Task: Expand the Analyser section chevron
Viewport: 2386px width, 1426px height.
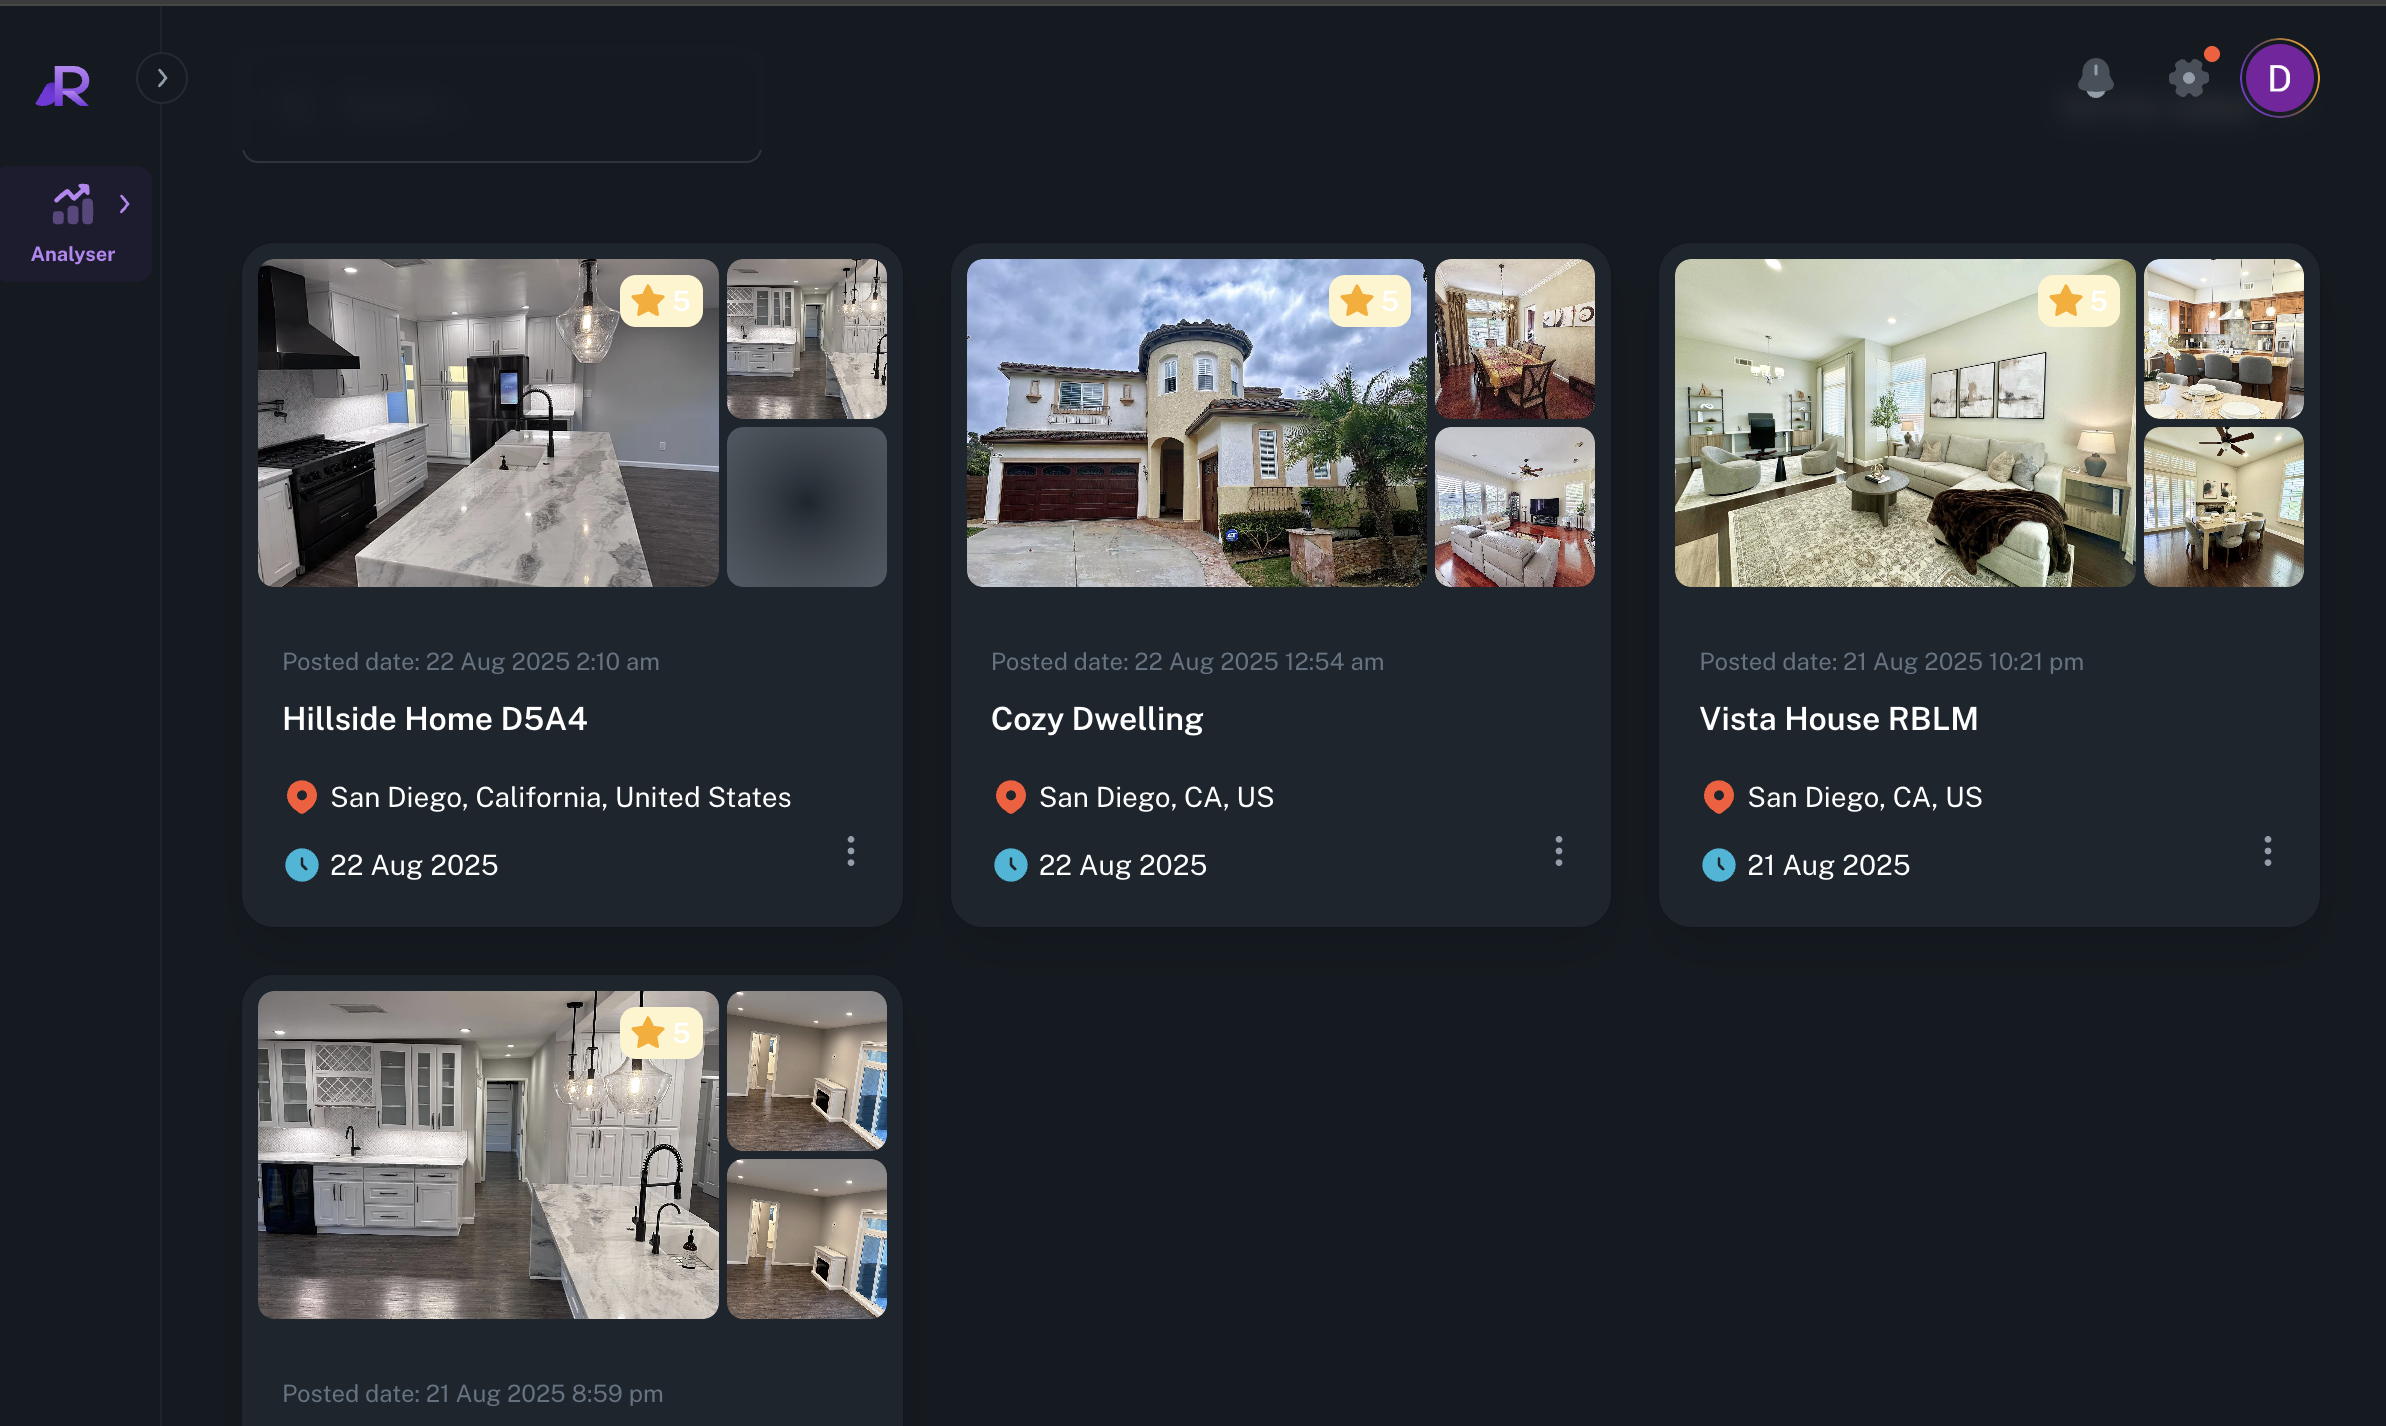Action: [x=124, y=203]
